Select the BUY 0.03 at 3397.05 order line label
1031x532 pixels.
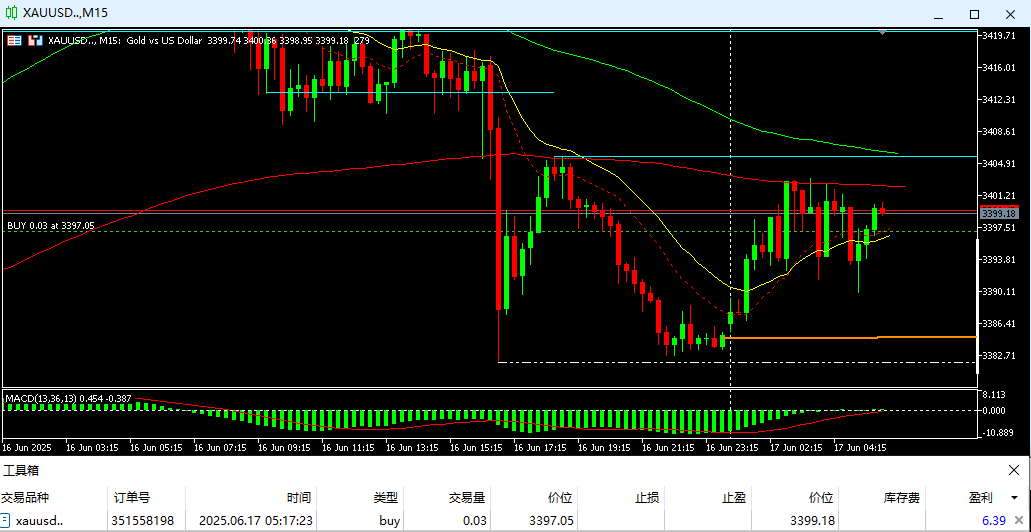coord(50,226)
